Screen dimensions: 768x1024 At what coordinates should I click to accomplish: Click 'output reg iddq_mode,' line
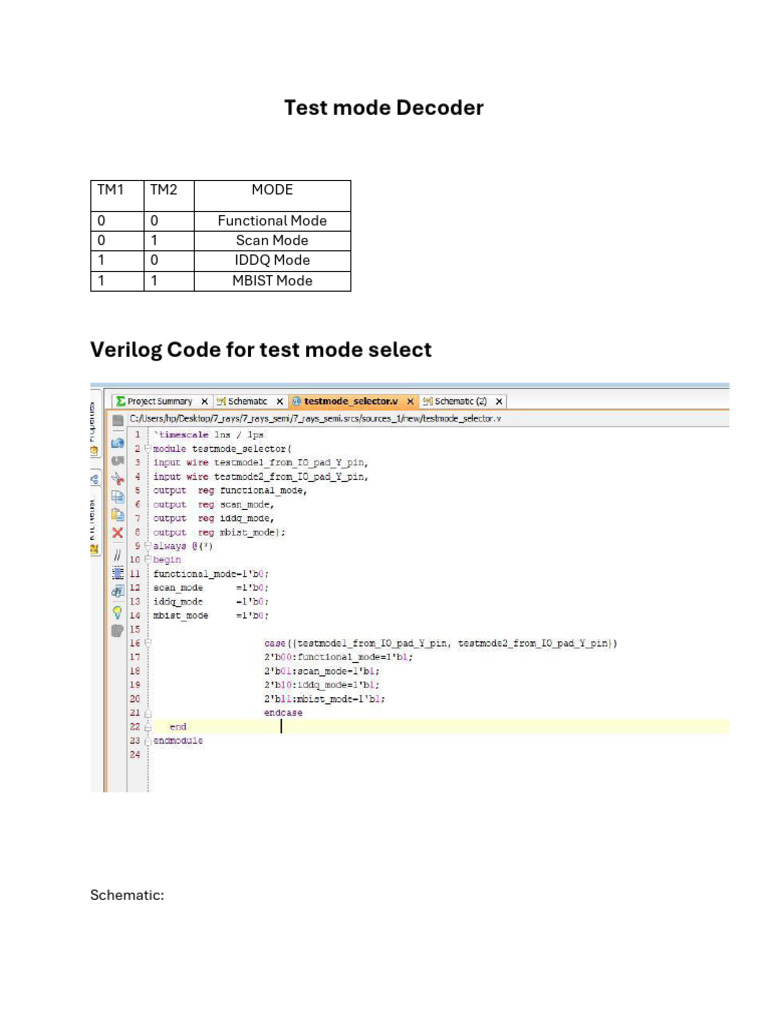(214, 519)
